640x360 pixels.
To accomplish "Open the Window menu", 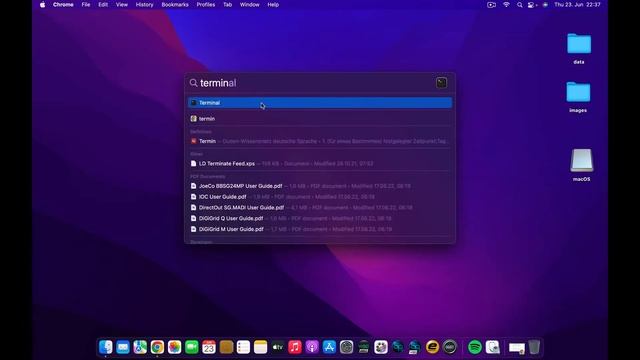I will pyautogui.click(x=249, y=5).
